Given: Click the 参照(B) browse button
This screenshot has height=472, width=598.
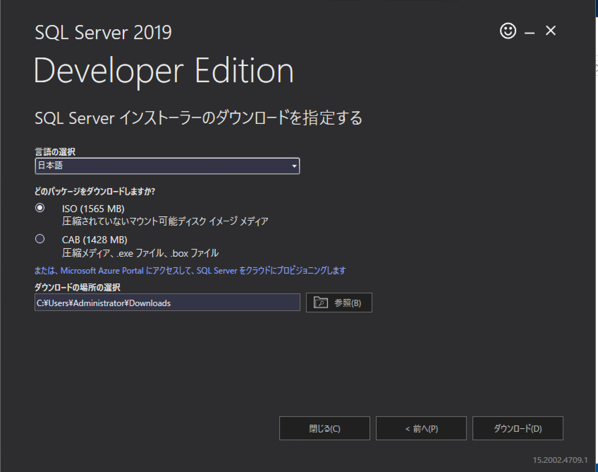Looking at the screenshot, I should (339, 303).
